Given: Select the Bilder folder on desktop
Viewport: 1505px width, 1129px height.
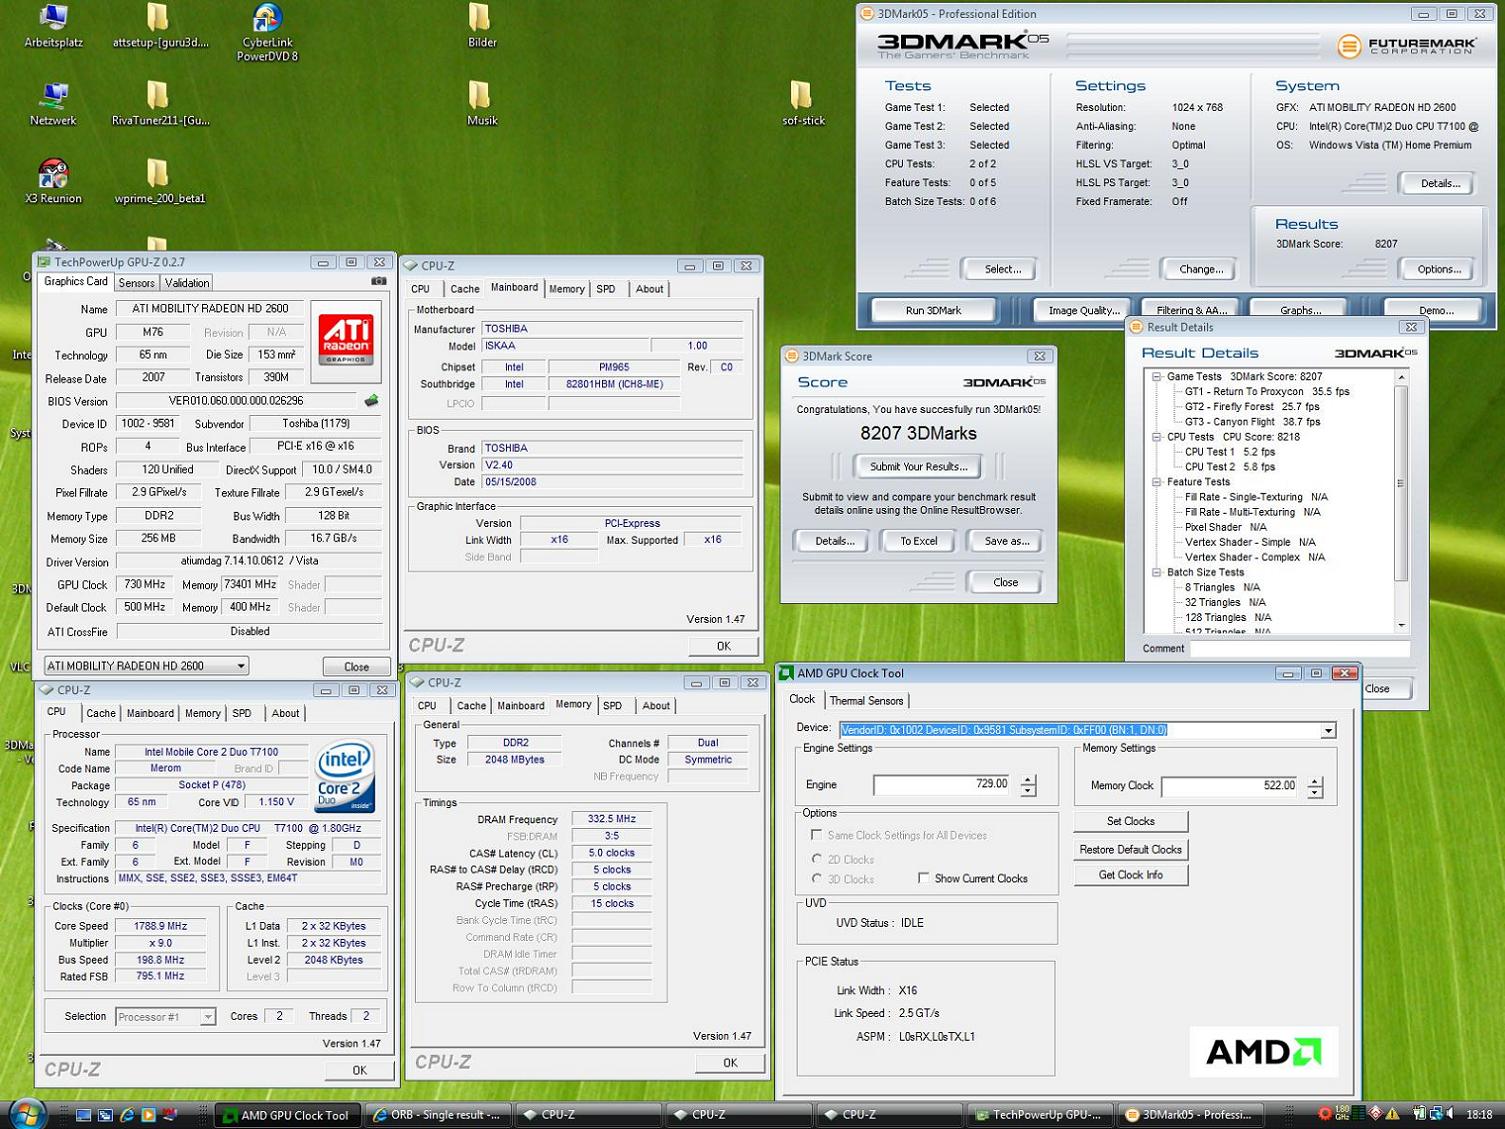Looking at the screenshot, I should (x=481, y=26).
